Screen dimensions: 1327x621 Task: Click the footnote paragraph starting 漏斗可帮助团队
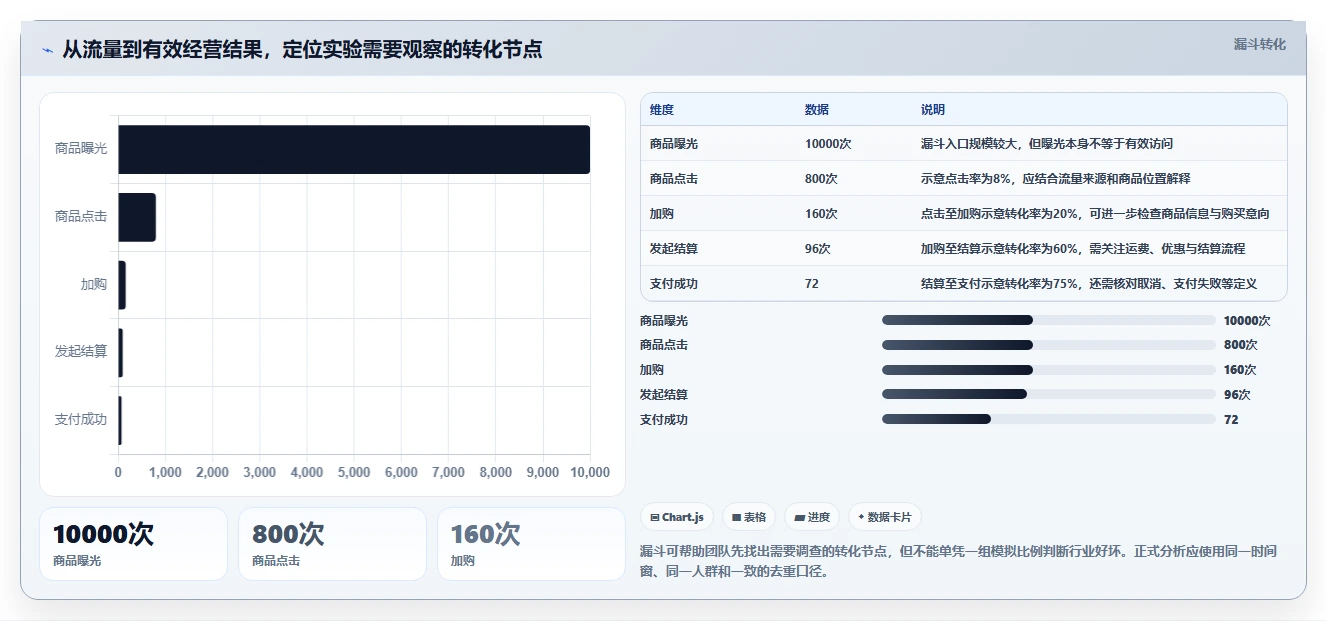(x=958, y=562)
